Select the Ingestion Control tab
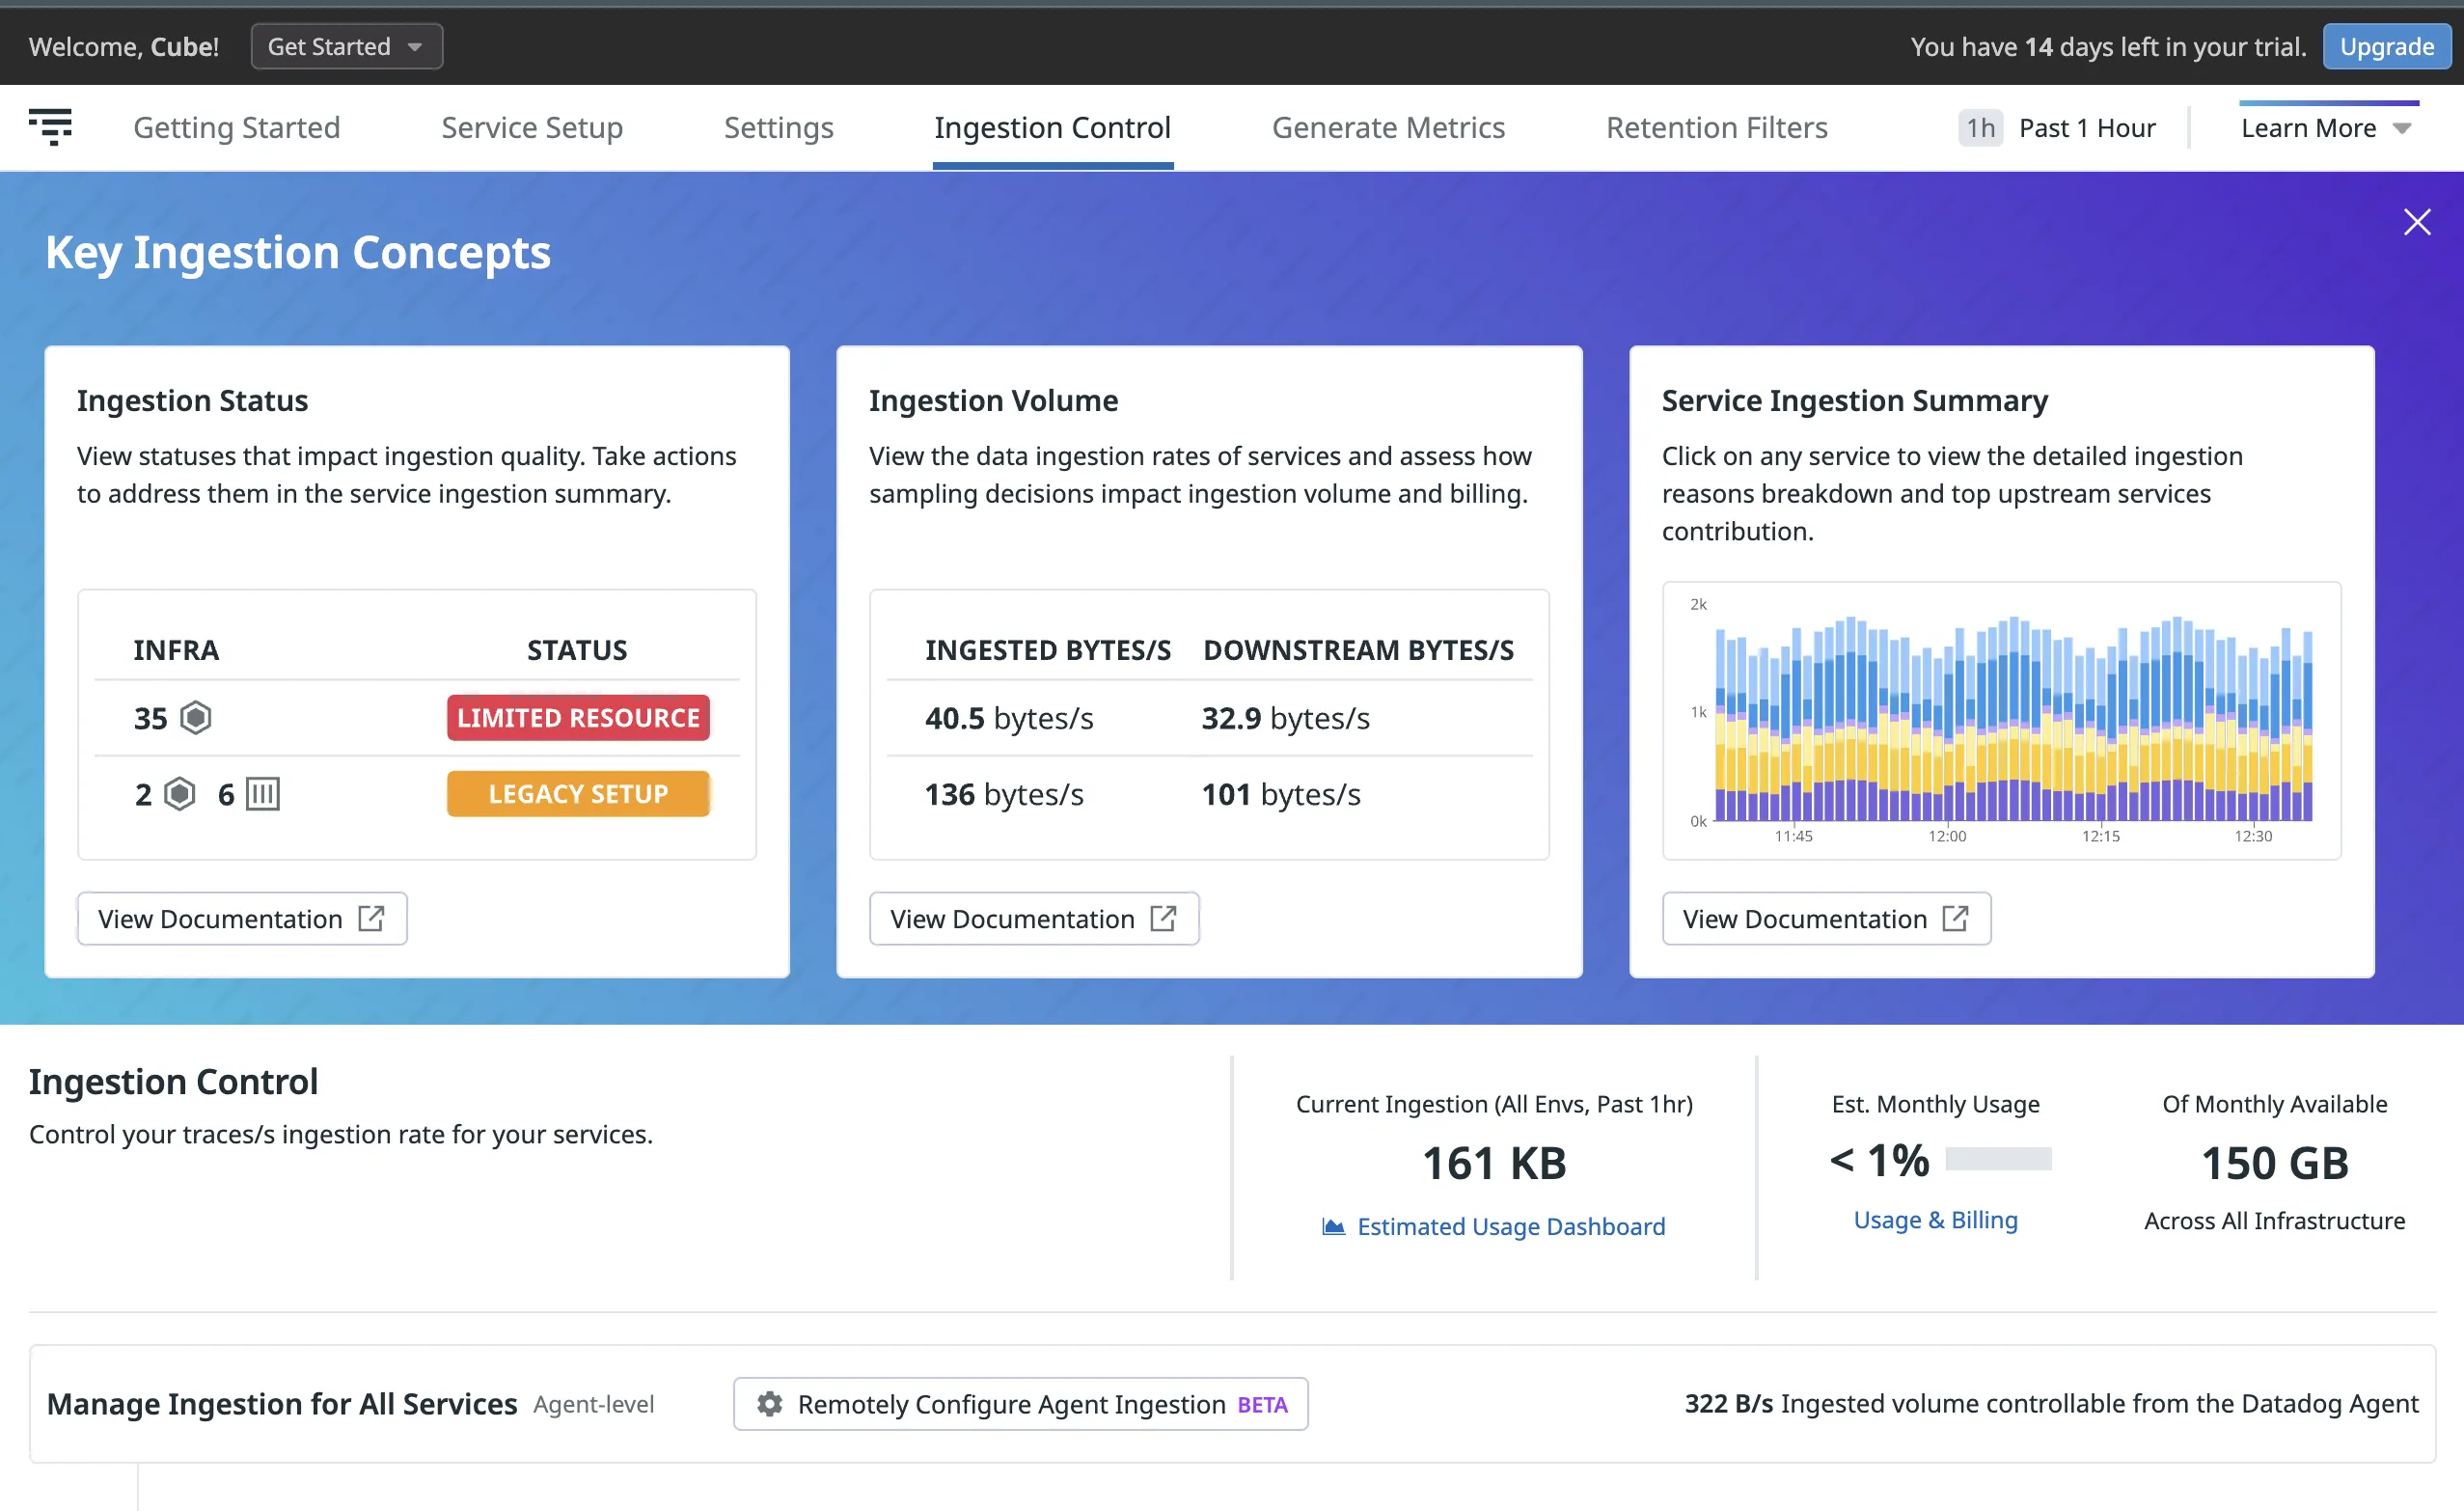Screen dimensions: 2464x1511 [1052, 127]
